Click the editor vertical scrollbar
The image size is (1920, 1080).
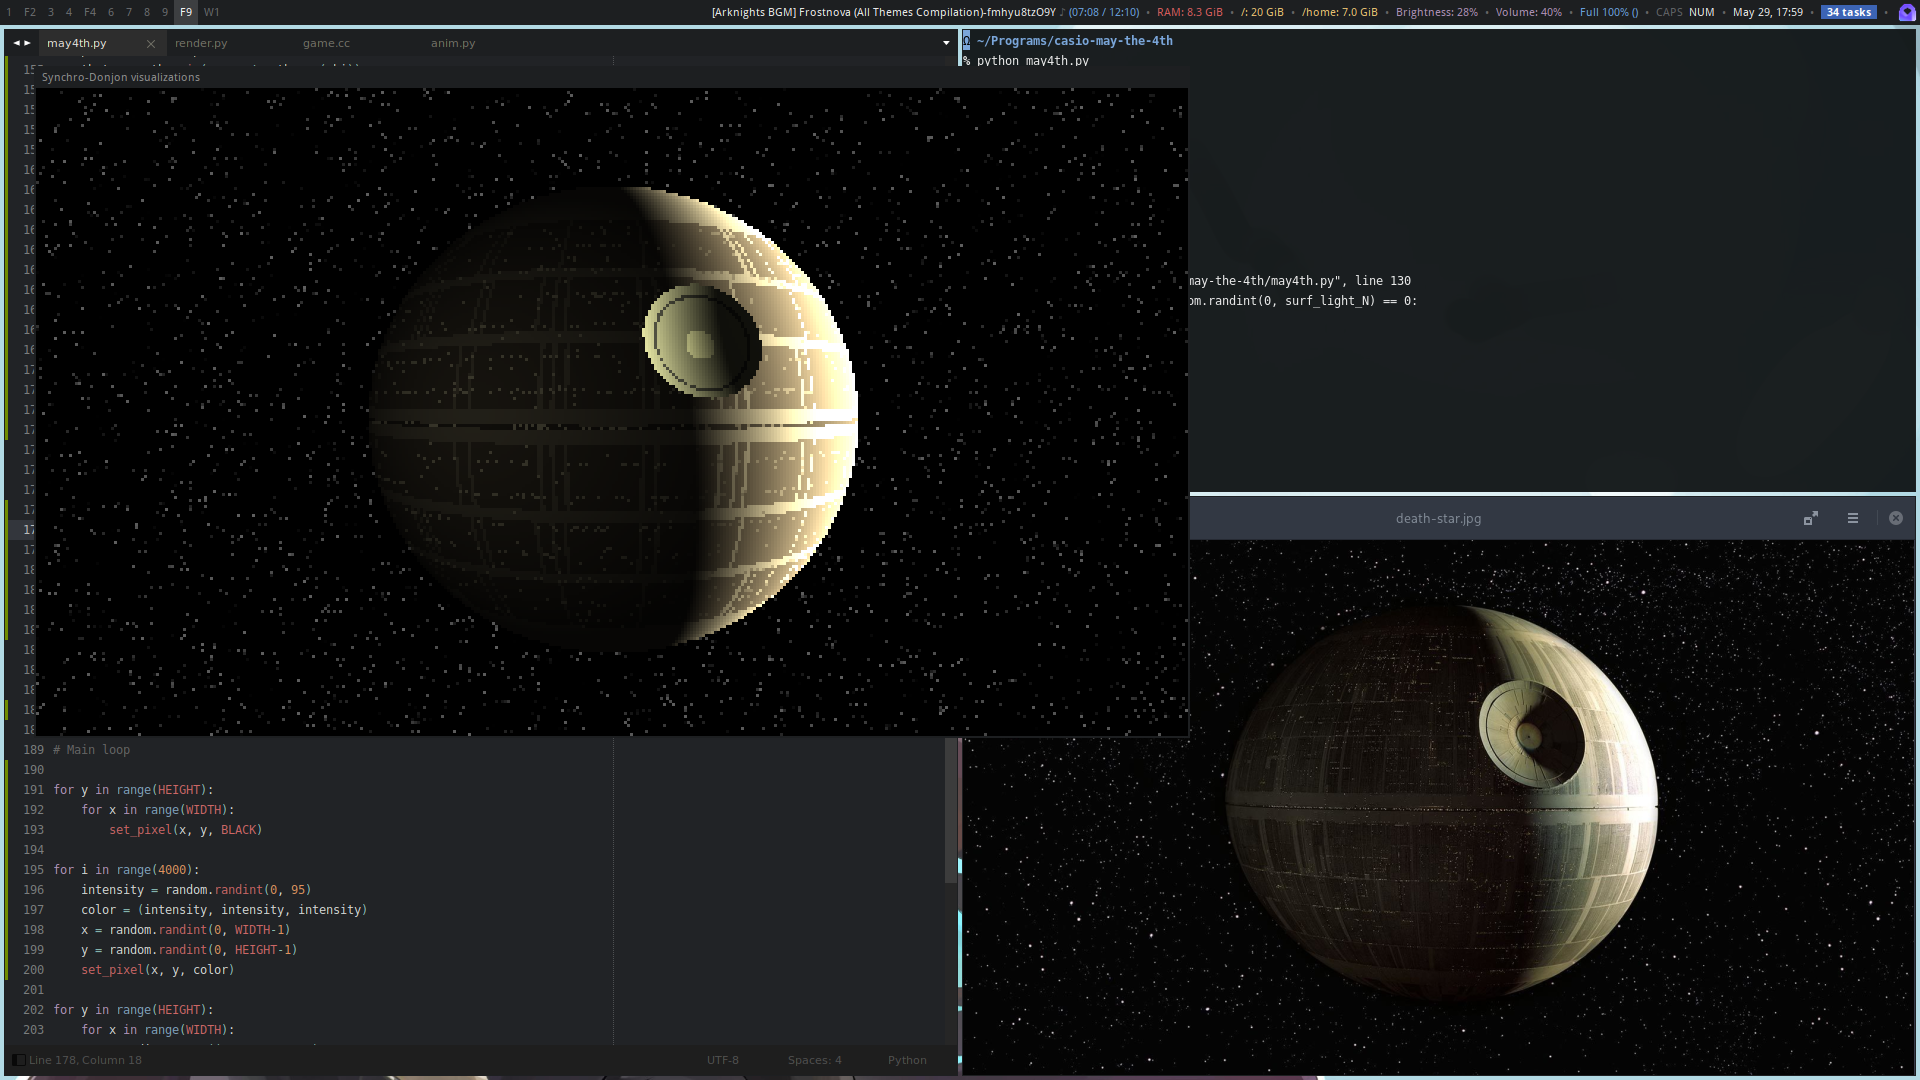tap(951, 810)
